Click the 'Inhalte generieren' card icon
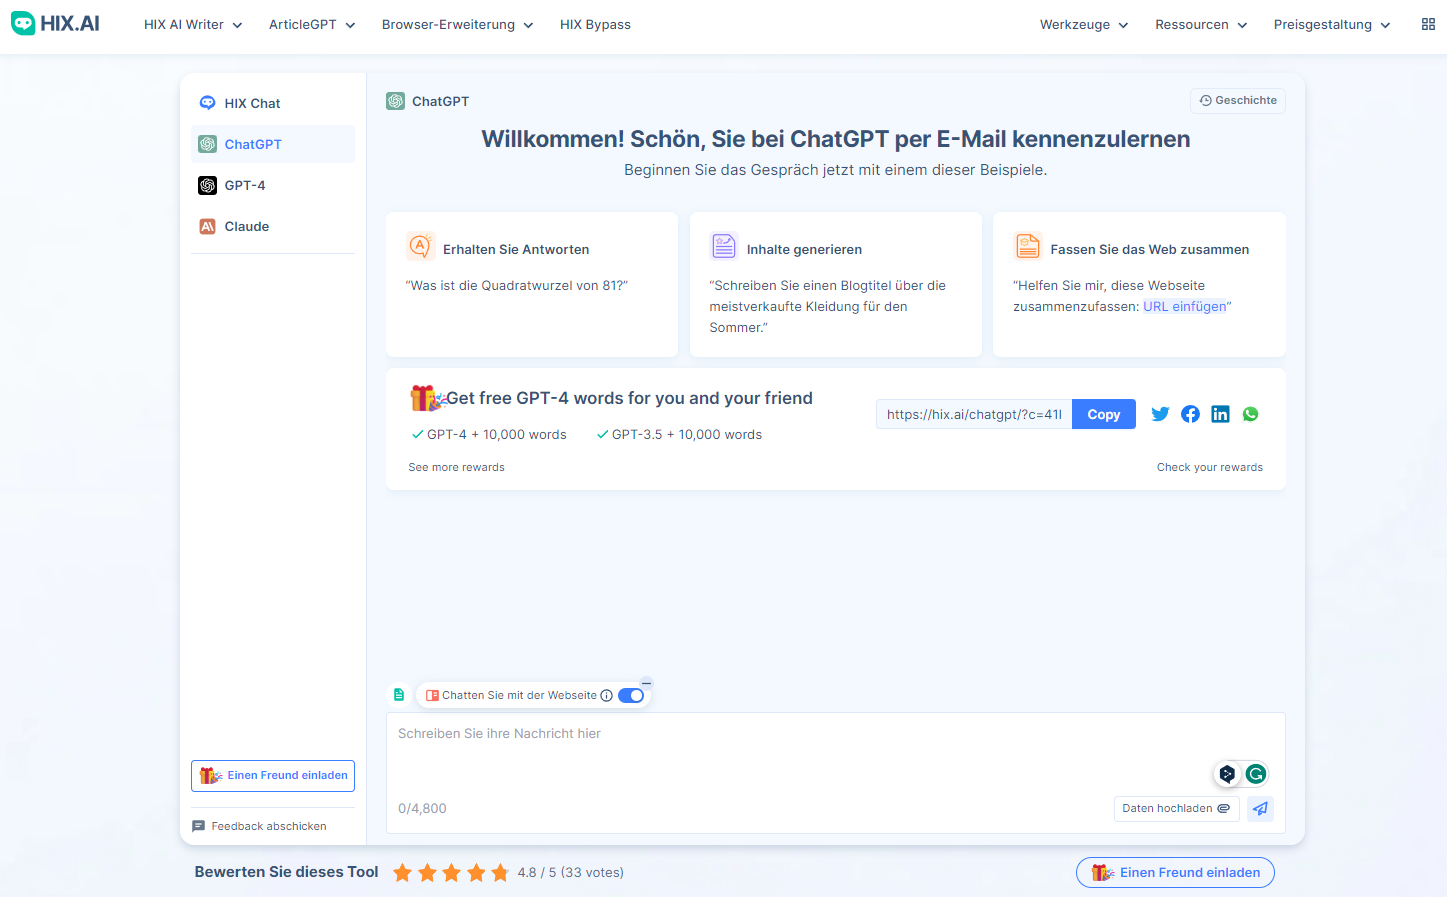The width and height of the screenshot is (1447, 897). point(723,246)
